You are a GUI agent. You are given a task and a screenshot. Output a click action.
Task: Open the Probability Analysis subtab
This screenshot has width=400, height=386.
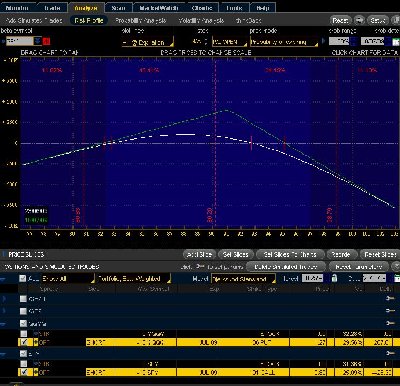(141, 20)
